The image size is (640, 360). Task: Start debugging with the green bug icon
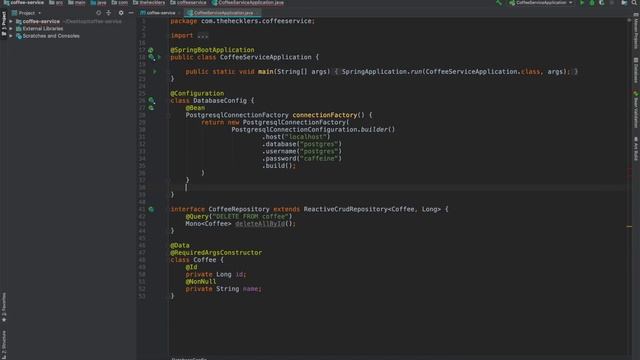(592, 3)
